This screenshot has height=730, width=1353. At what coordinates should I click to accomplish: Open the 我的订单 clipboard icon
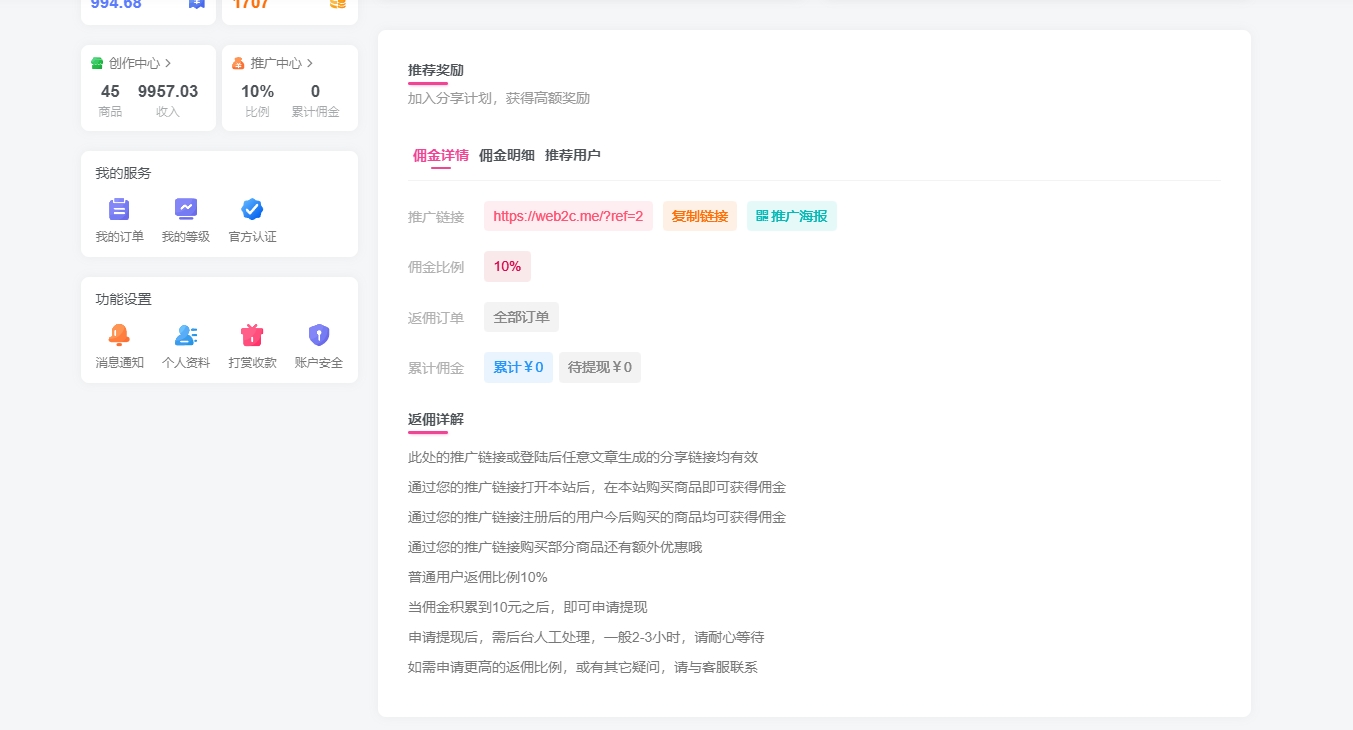click(x=119, y=209)
